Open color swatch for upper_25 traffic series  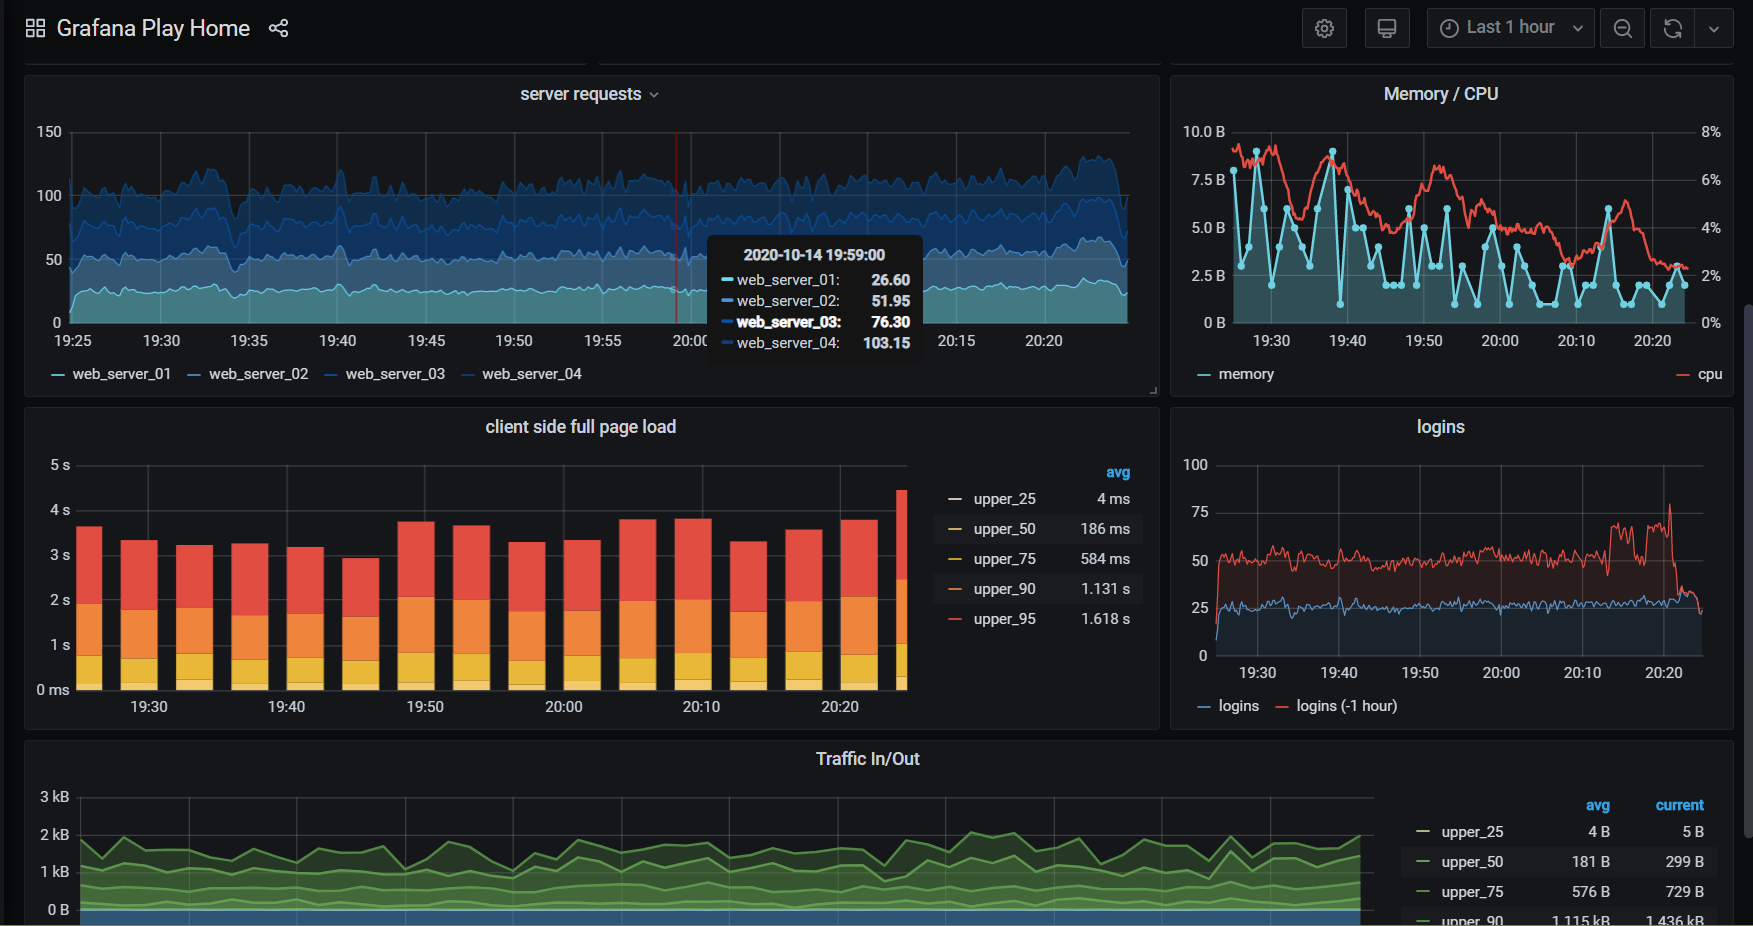(1423, 832)
